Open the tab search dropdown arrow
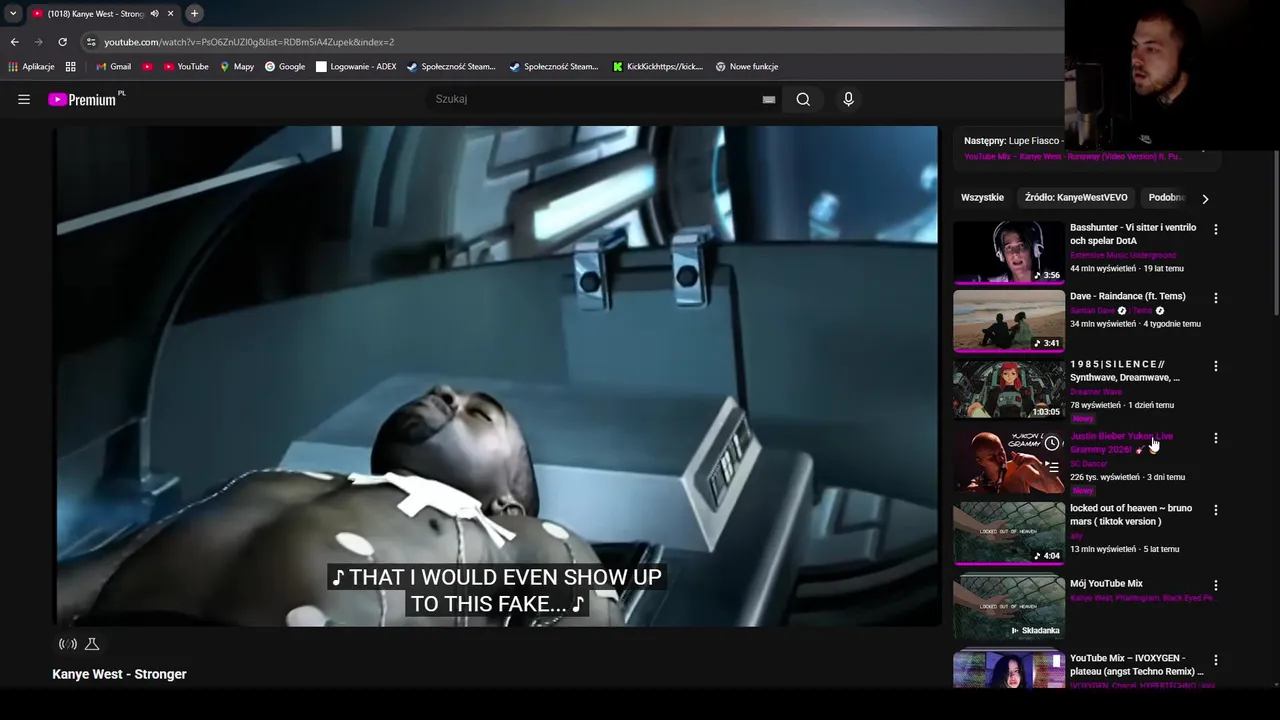 click(13, 13)
